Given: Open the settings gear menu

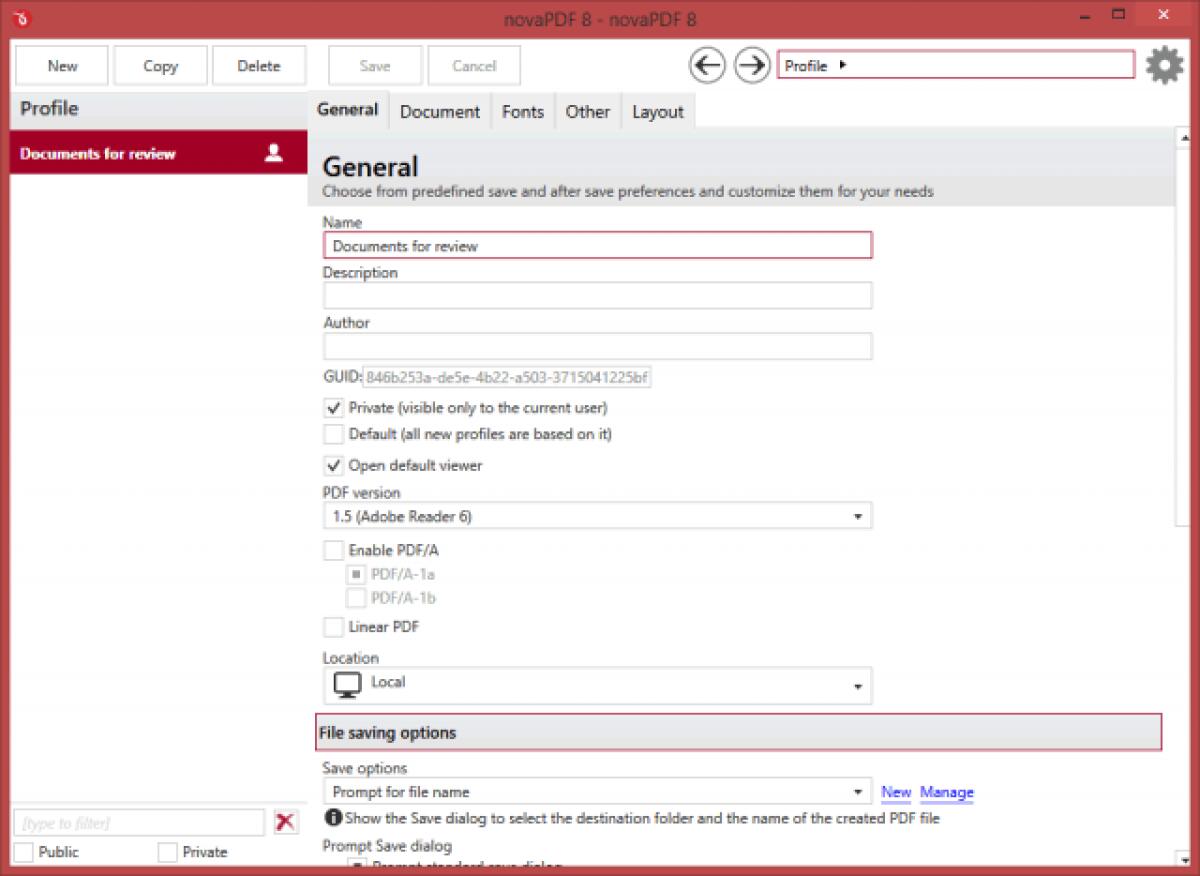Looking at the screenshot, I should click(x=1164, y=64).
